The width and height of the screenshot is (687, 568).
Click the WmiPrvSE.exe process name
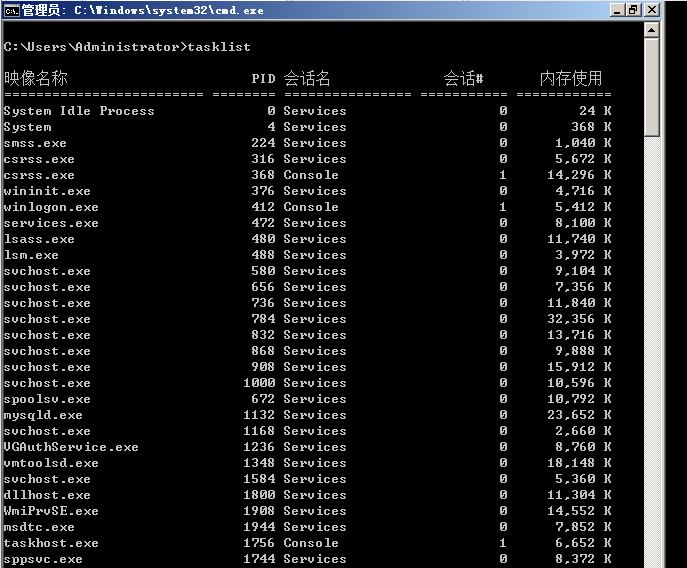pyautogui.click(x=51, y=511)
